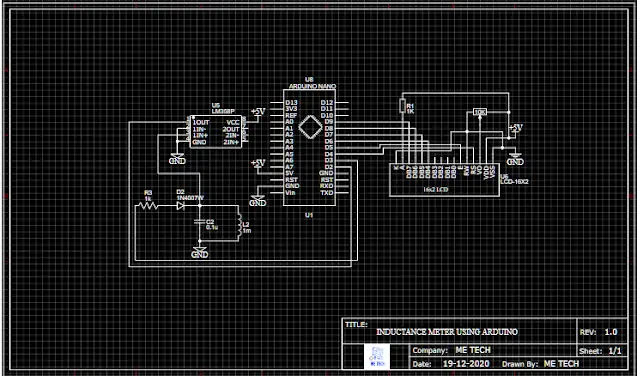
Task: Click GND symbol below the LM358P
Action: tap(177, 159)
